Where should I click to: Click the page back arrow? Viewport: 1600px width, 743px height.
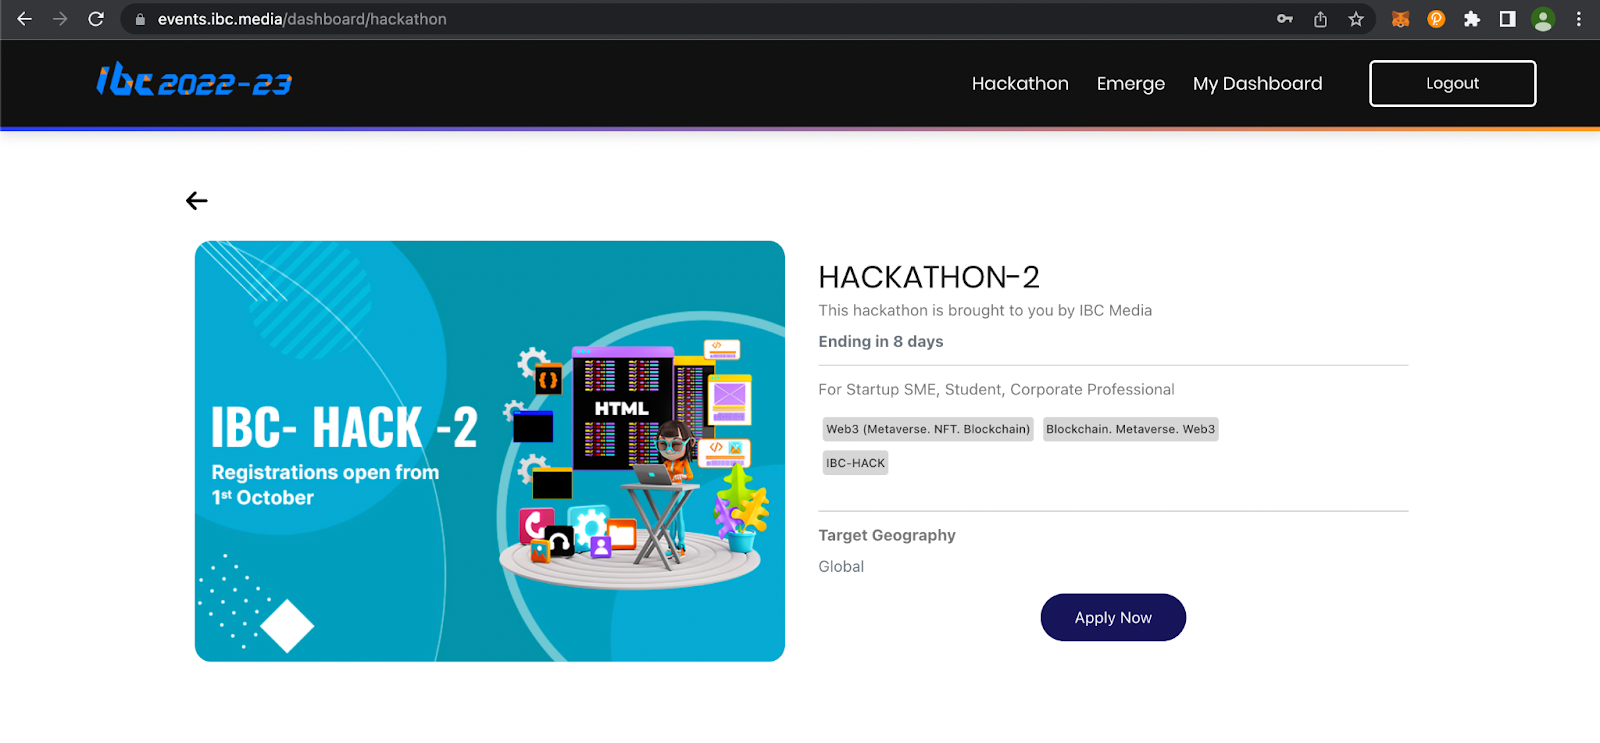pos(197,201)
